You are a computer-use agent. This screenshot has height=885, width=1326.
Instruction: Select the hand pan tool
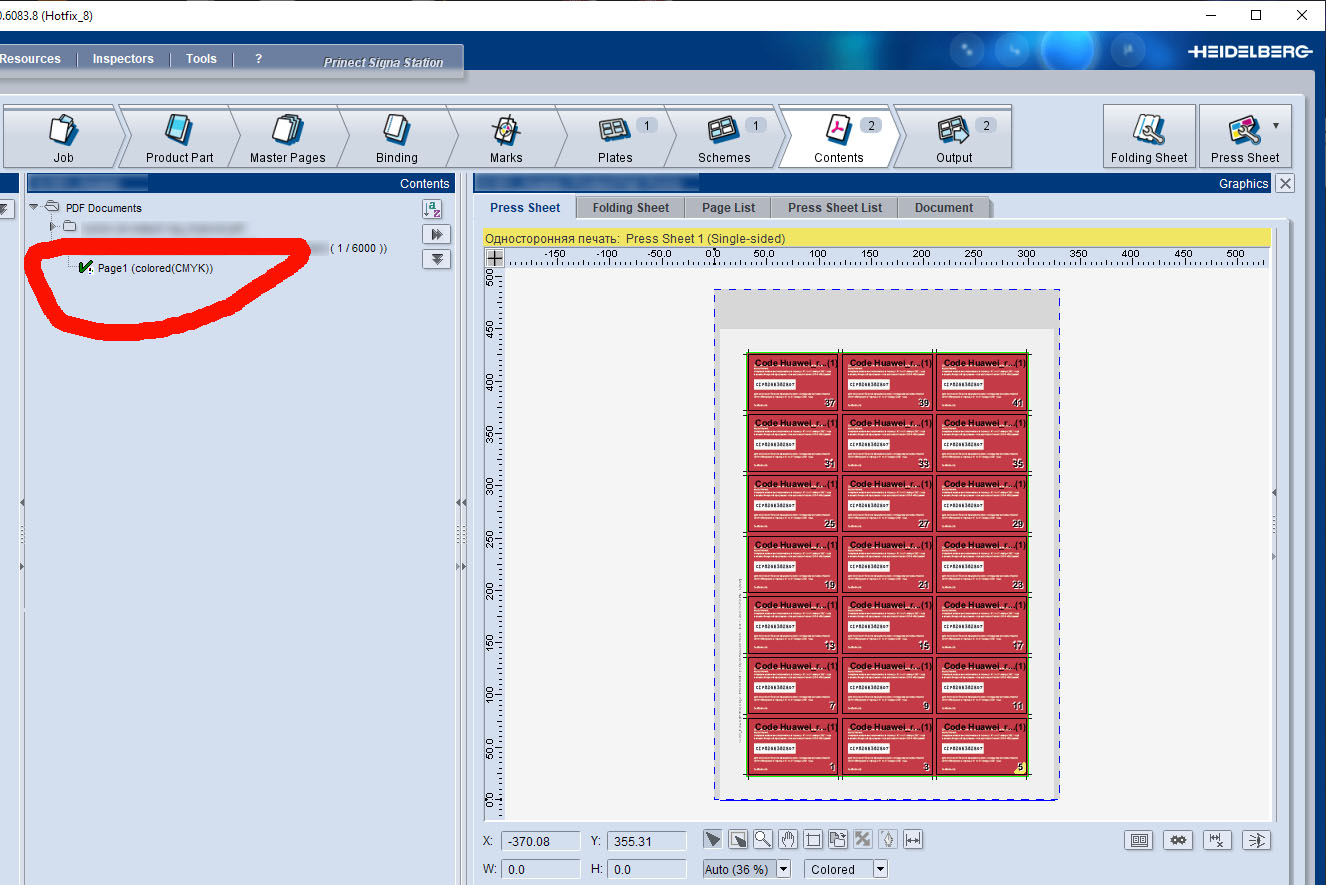[788, 840]
